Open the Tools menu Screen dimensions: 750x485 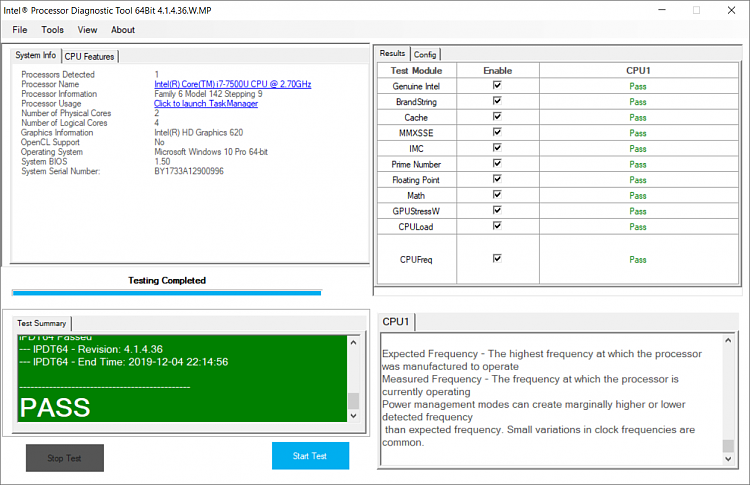pyautogui.click(x=52, y=30)
